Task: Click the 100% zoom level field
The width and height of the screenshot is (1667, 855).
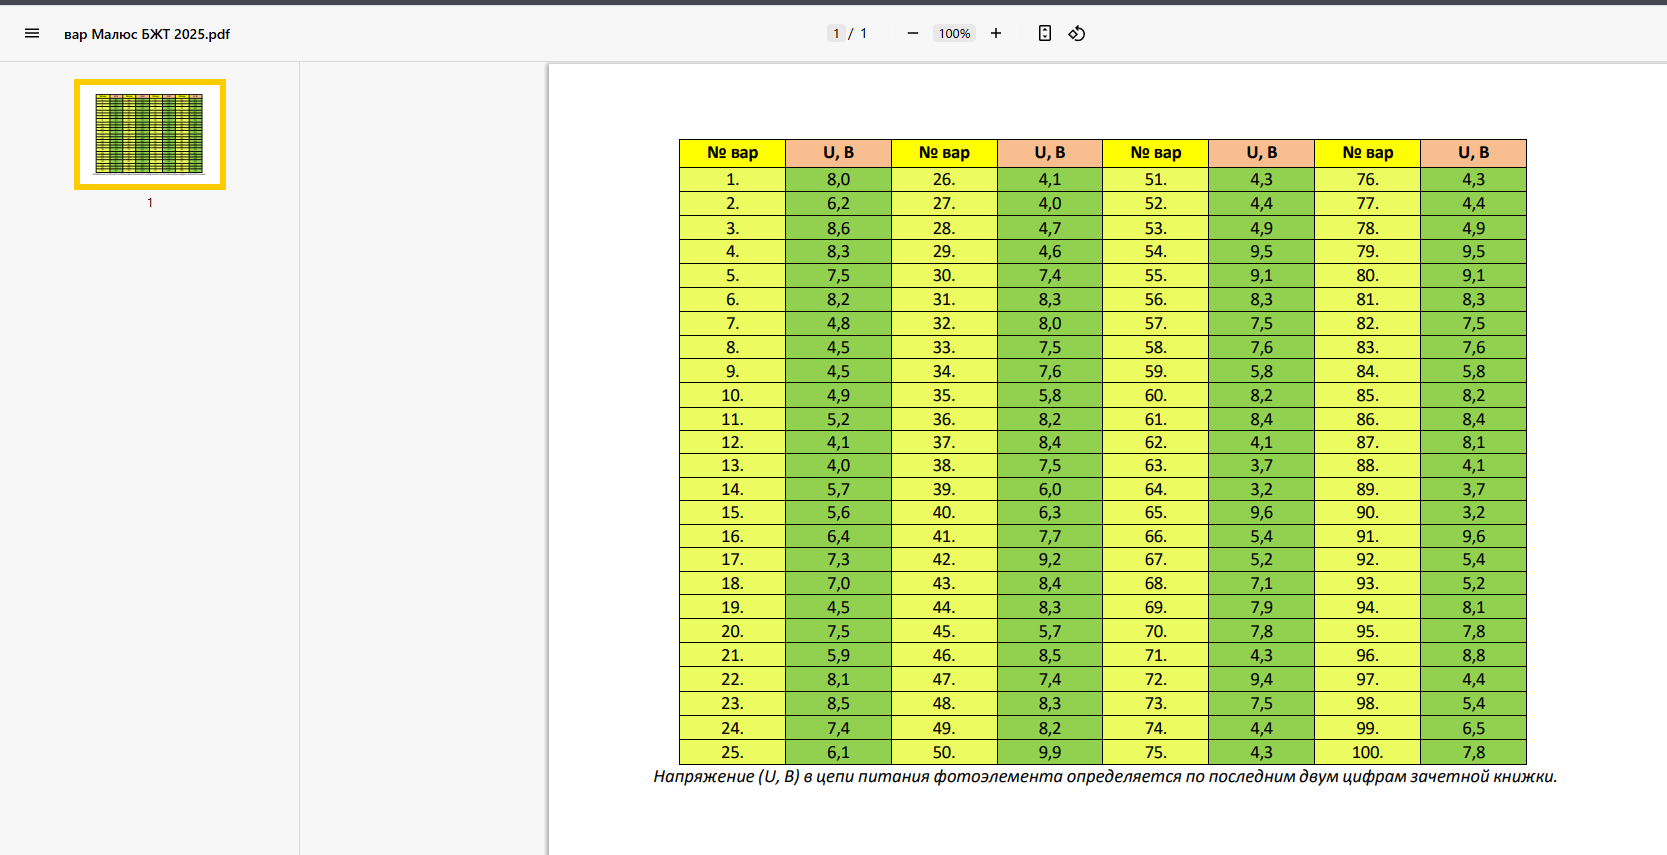Action: (x=954, y=33)
